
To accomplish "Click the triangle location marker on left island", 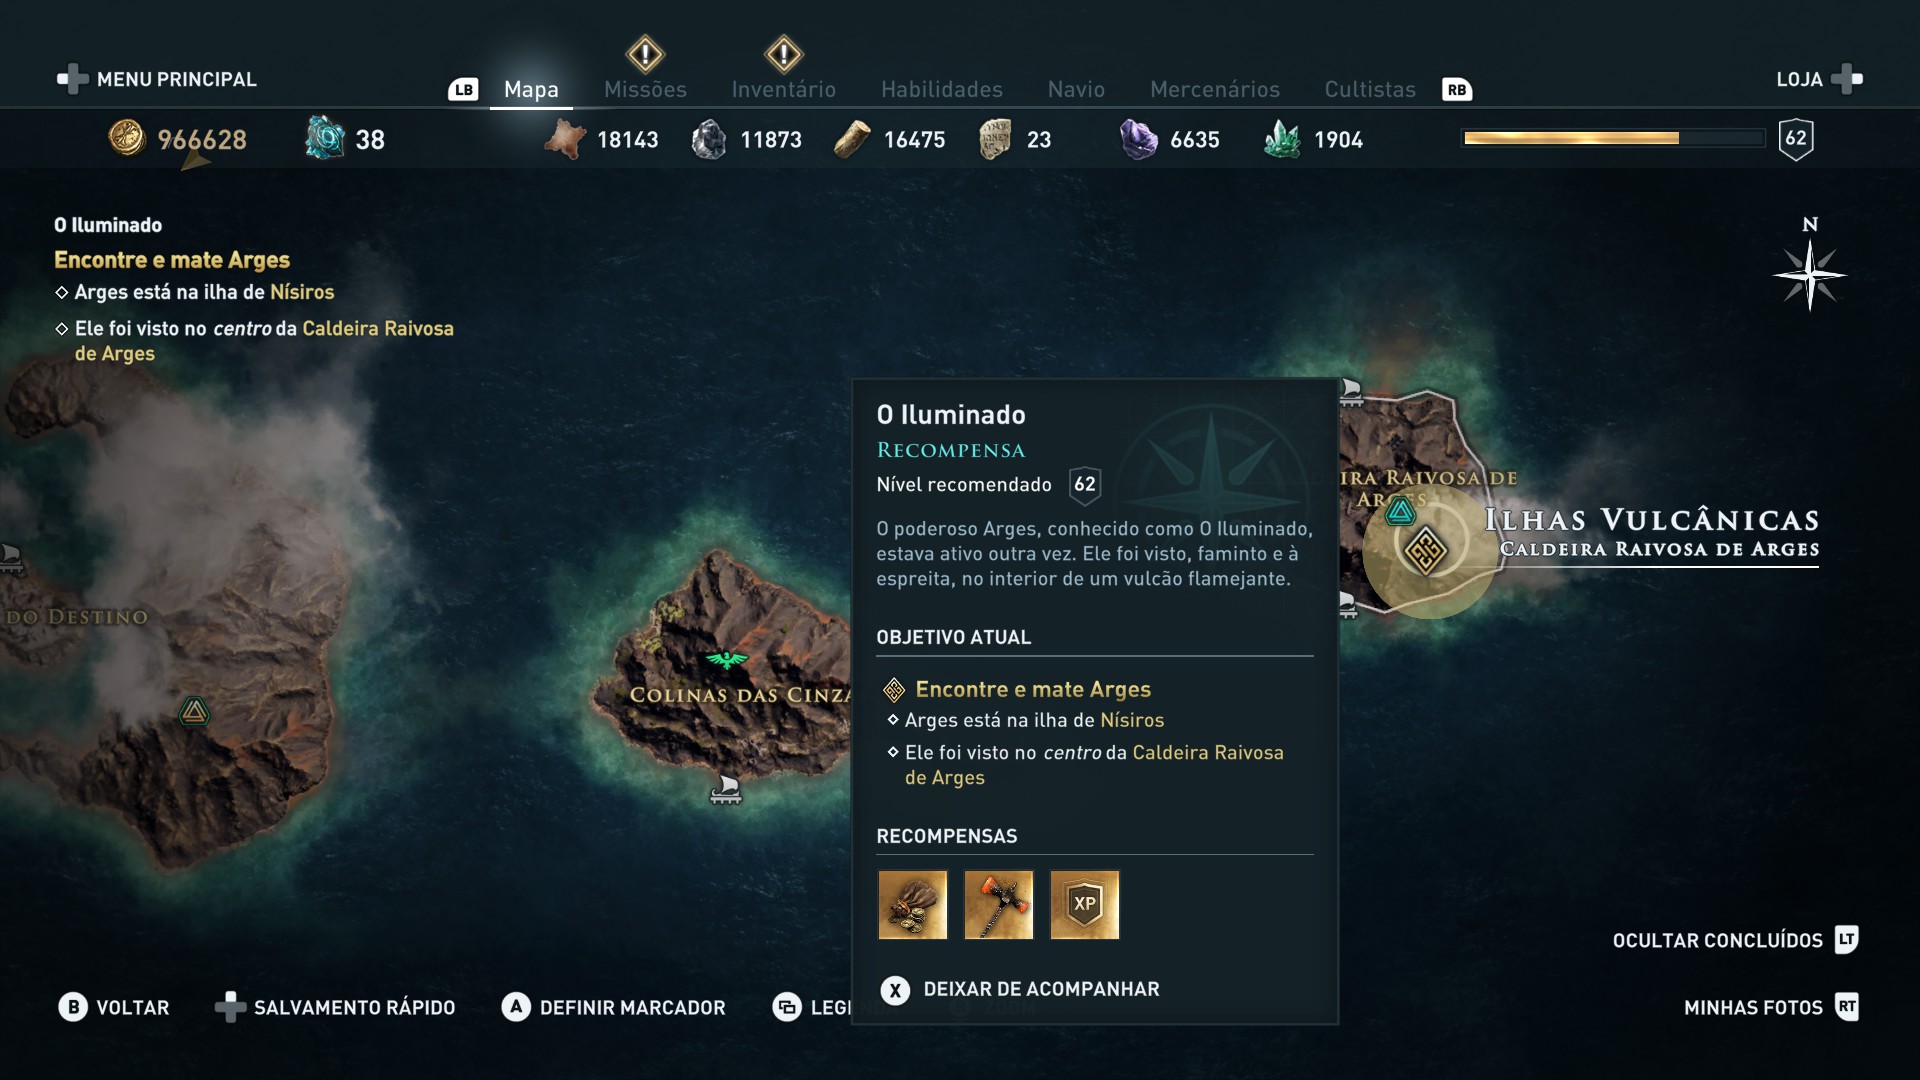I will pyautogui.click(x=194, y=712).
